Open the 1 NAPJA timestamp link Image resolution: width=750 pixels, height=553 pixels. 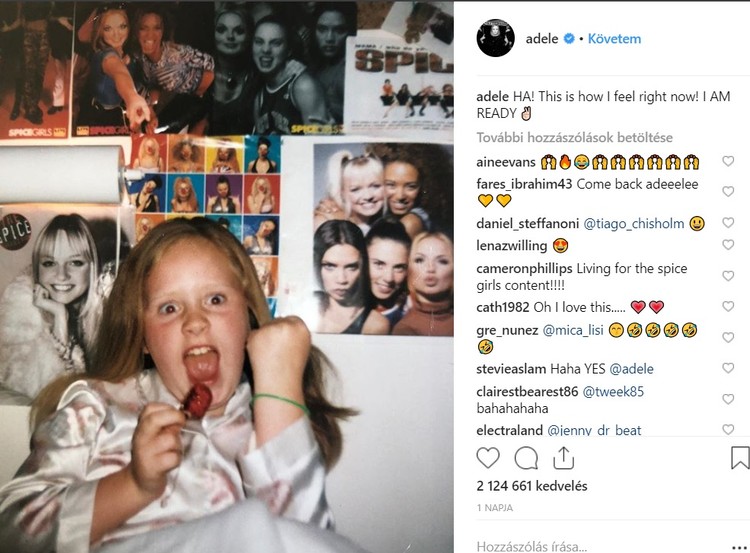[495, 508]
